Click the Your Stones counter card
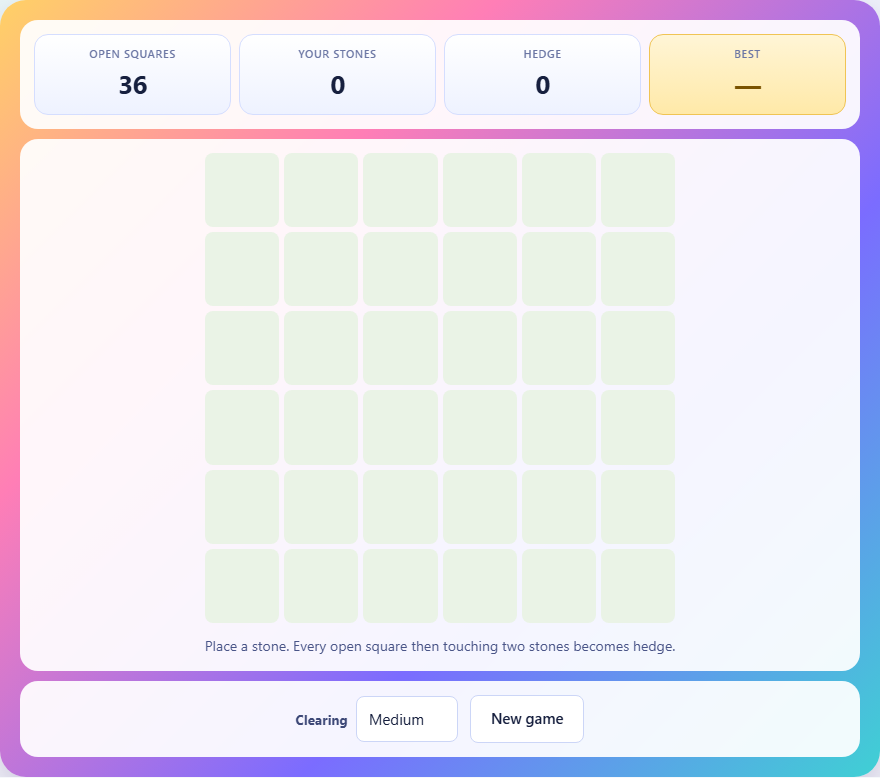880x778 pixels. pos(337,75)
